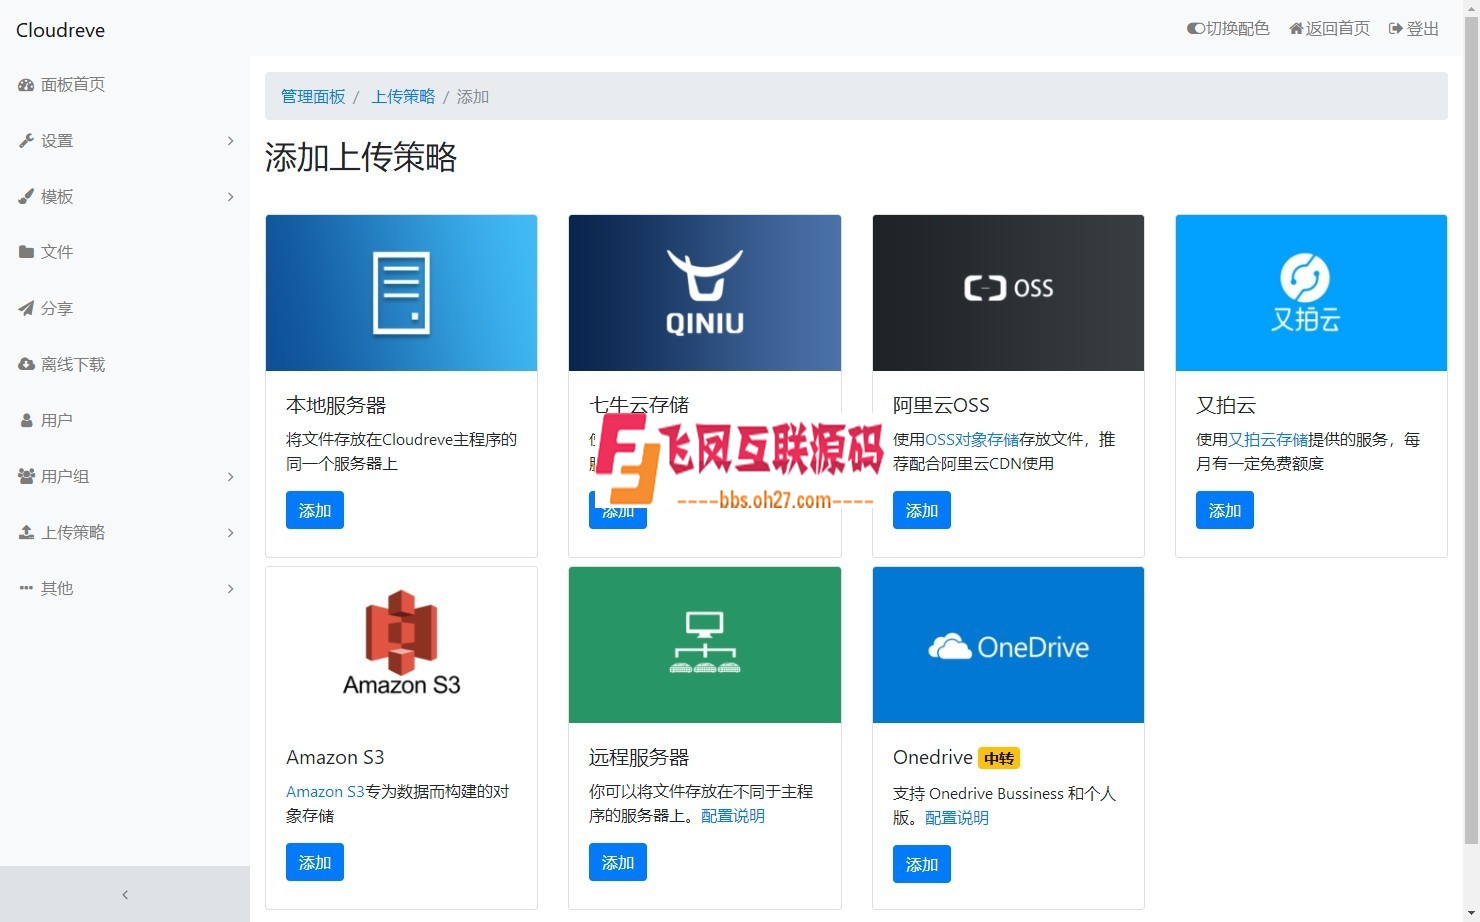Viewport: 1480px width, 922px height.
Task: Open 配置说明 link under Onedrive
Action: pos(957,818)
